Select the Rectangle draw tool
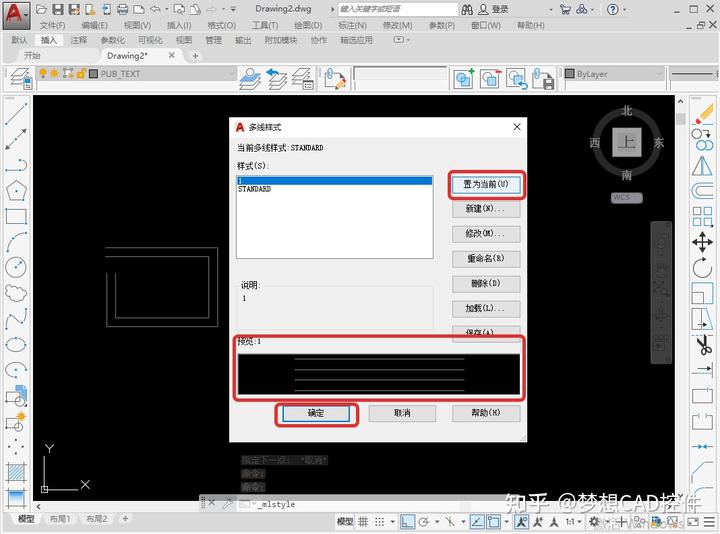 click(x=16, y=216)
